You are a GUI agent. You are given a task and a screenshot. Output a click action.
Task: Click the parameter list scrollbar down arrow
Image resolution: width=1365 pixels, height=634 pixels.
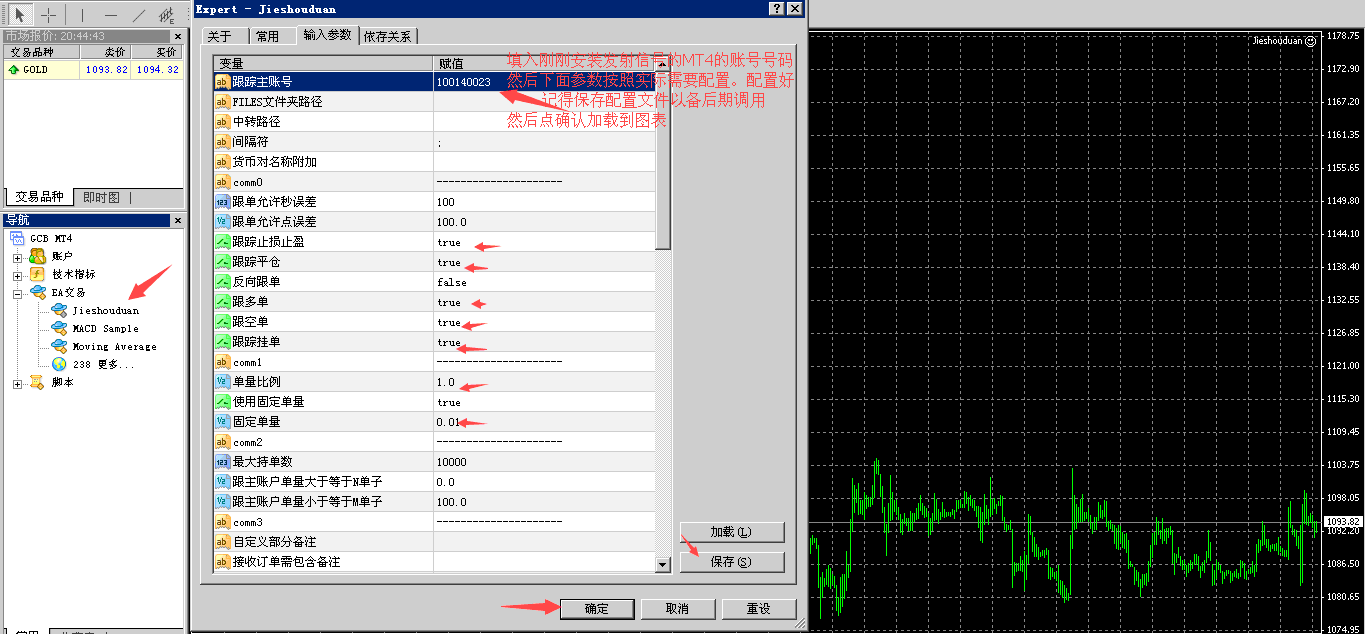(662, 565)
